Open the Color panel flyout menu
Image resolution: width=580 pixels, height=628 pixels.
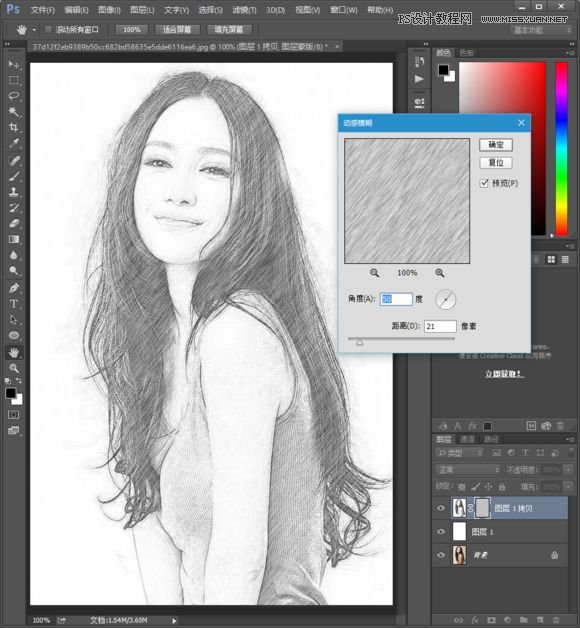[x=570, y=52]
